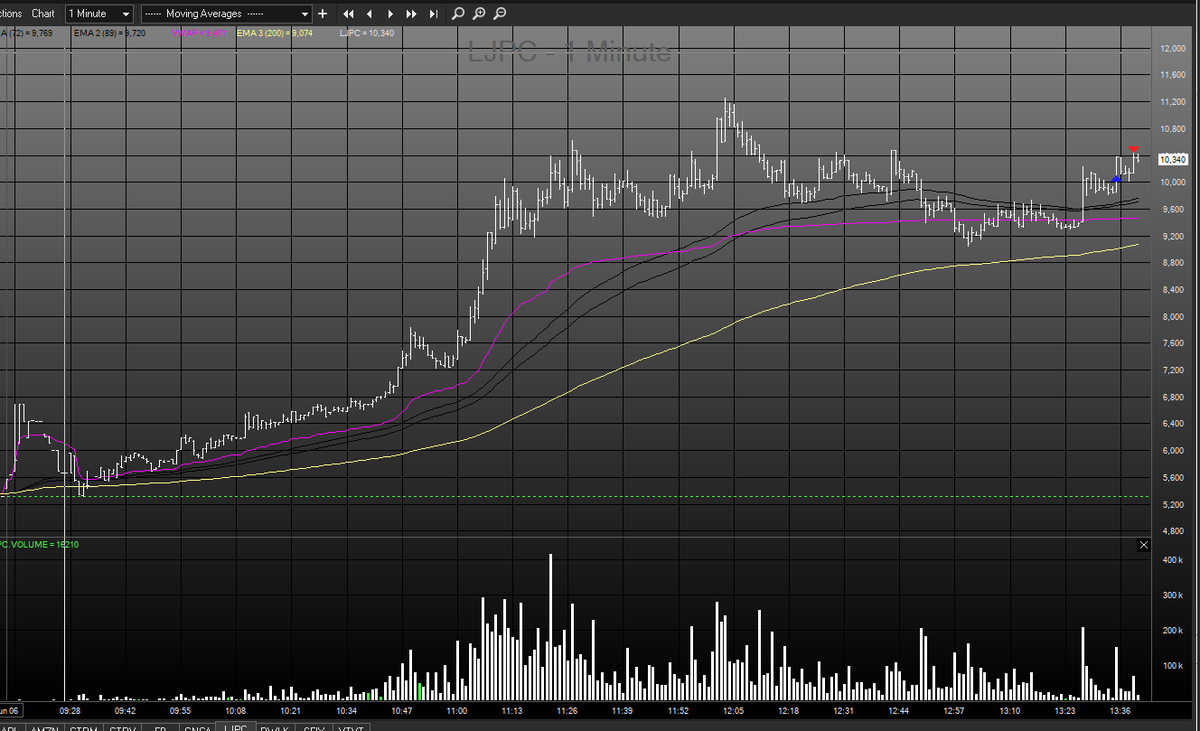1200x731 pixels.
Task: Click the 09:28 time axis label
Action: pos(70,710)
